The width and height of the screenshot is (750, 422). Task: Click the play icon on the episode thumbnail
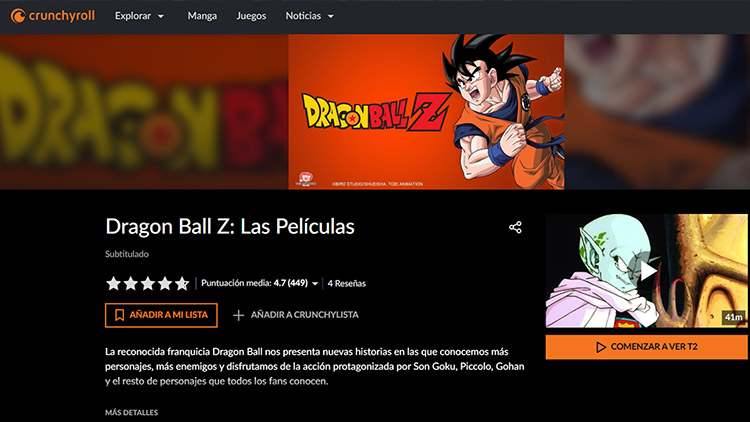pyautogui.click(x=648, y=271)
